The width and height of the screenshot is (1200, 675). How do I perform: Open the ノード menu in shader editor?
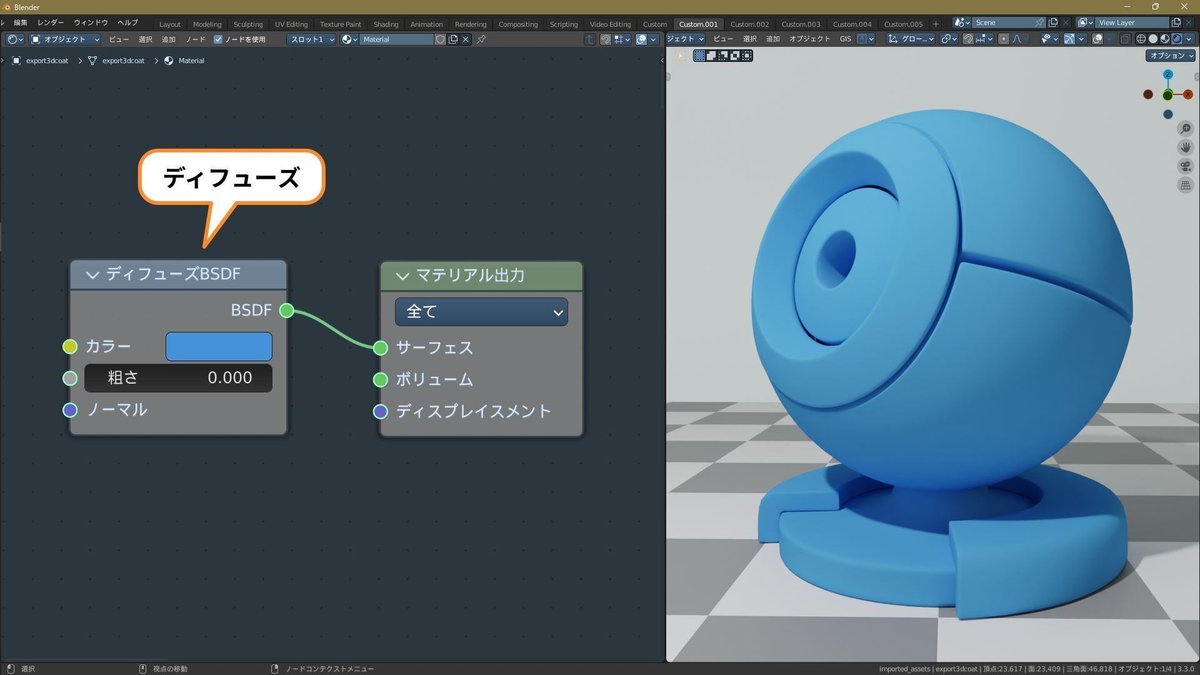[x=196, y=39]
